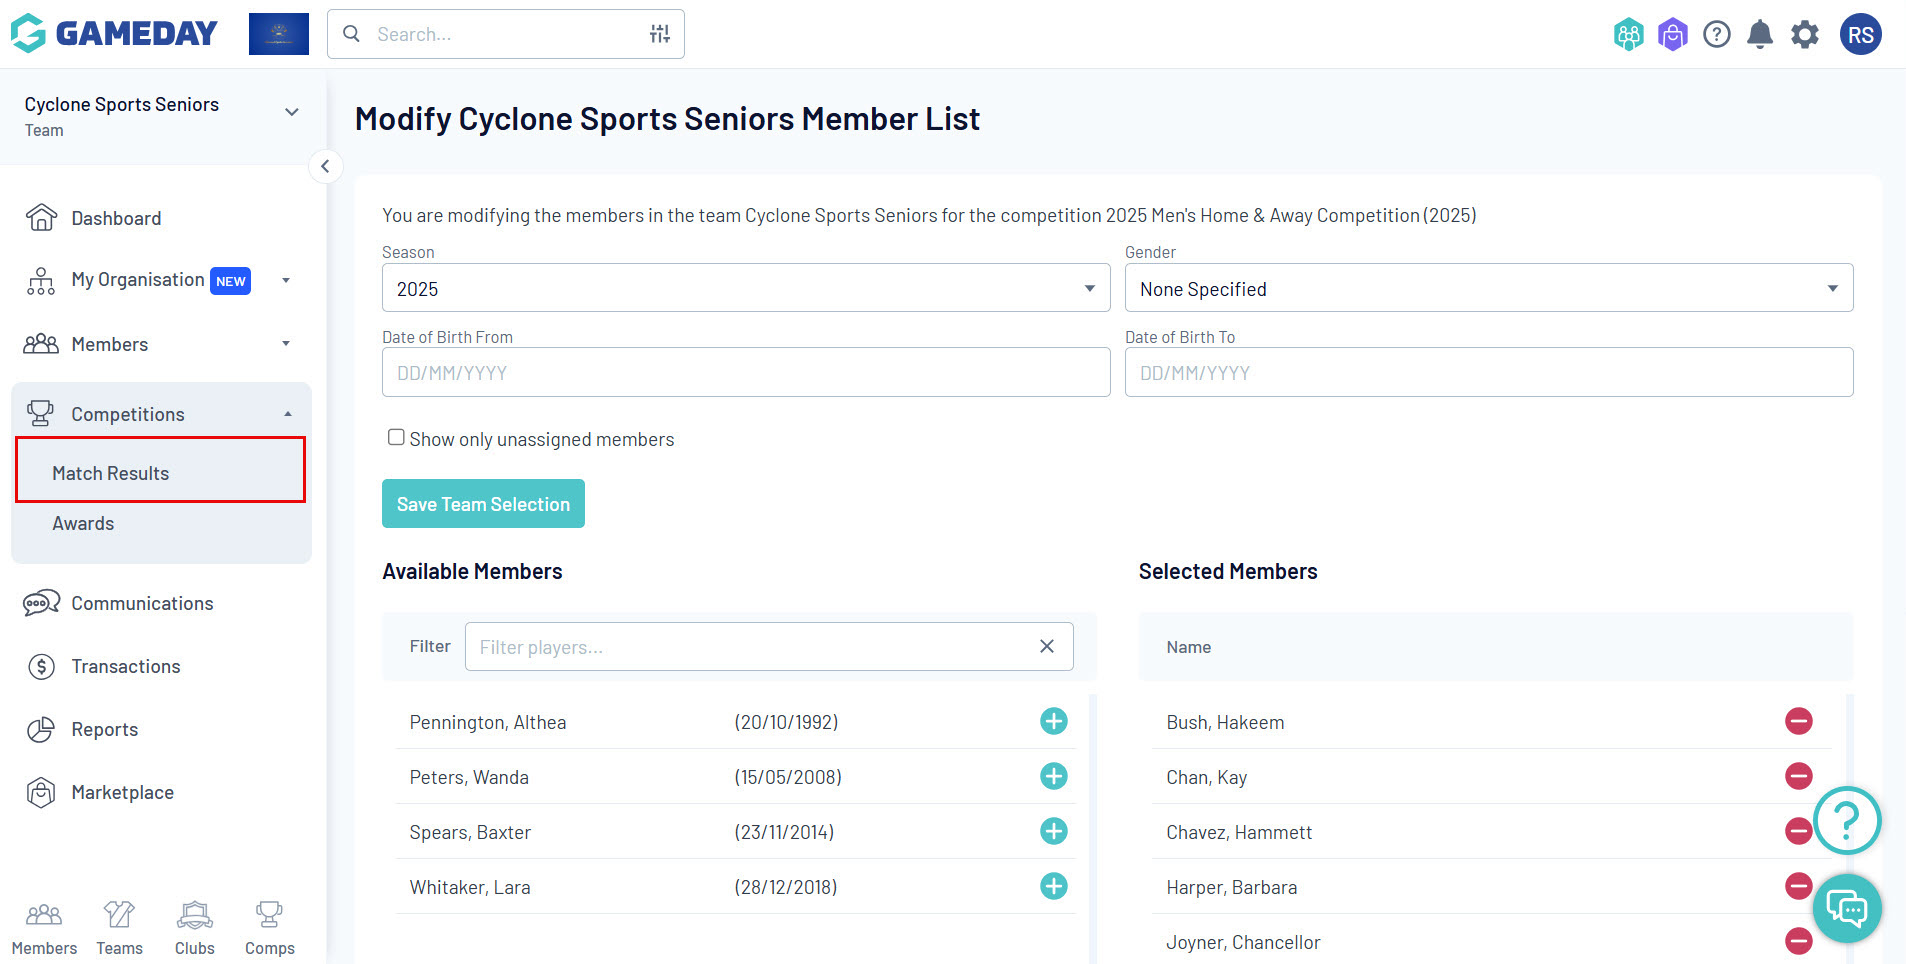1906x964 pixels.
Task: Add Pennington, Althea to selected members
Action: tap(1054, 721)
